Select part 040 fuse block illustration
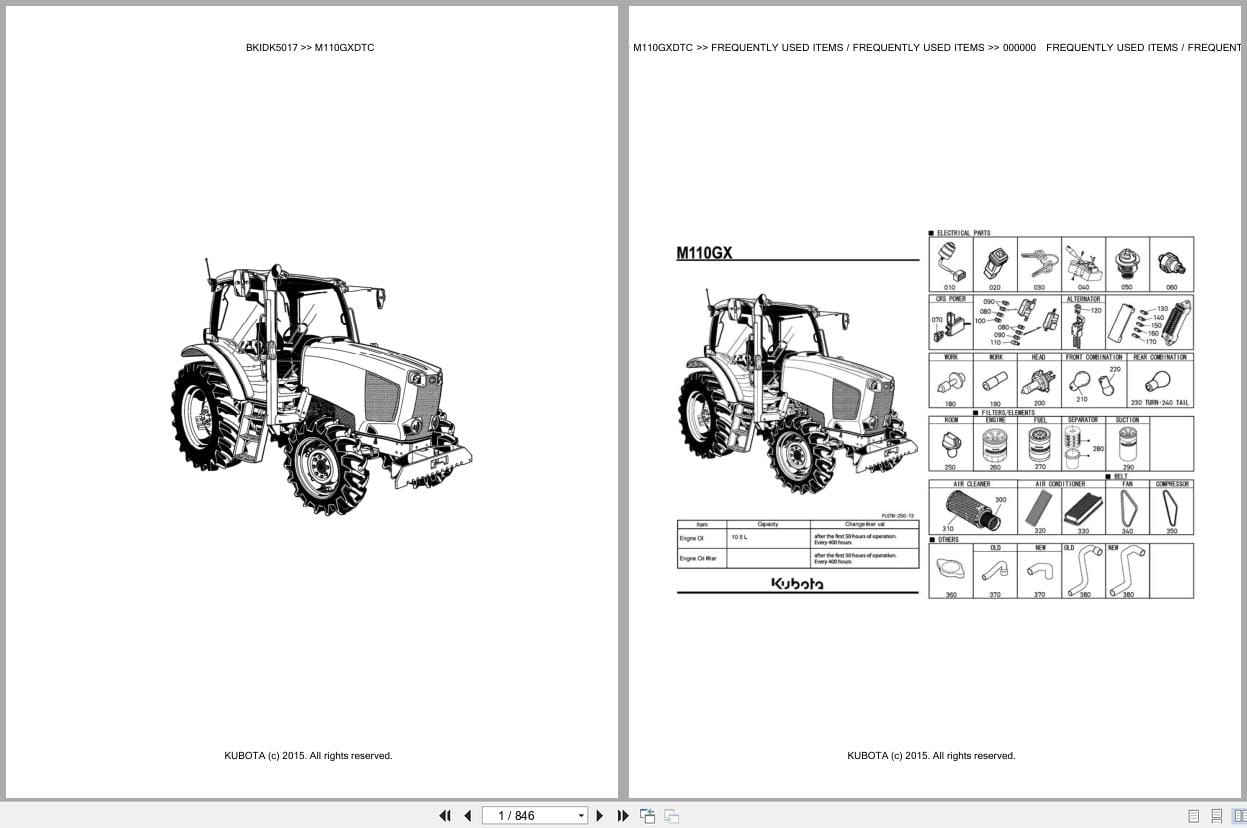1247x828 pixels. point(1083,264)
